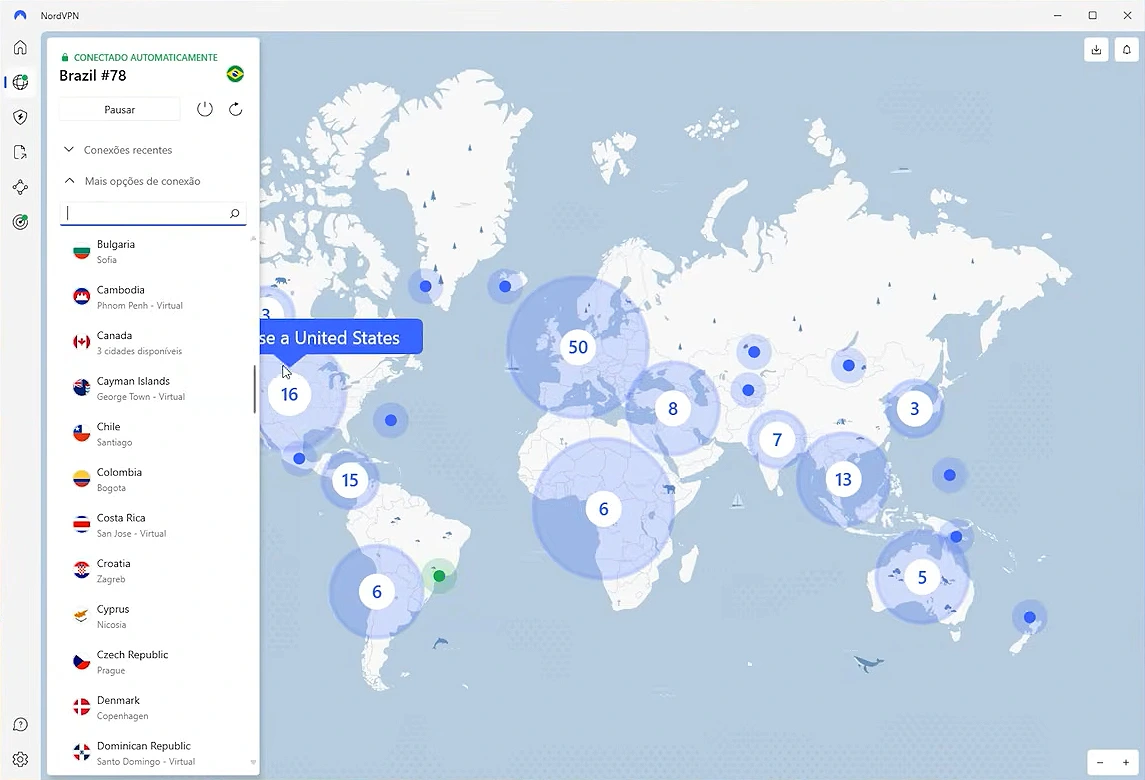
Task: Click the Mongolia server dot
Action: point(849,365)
